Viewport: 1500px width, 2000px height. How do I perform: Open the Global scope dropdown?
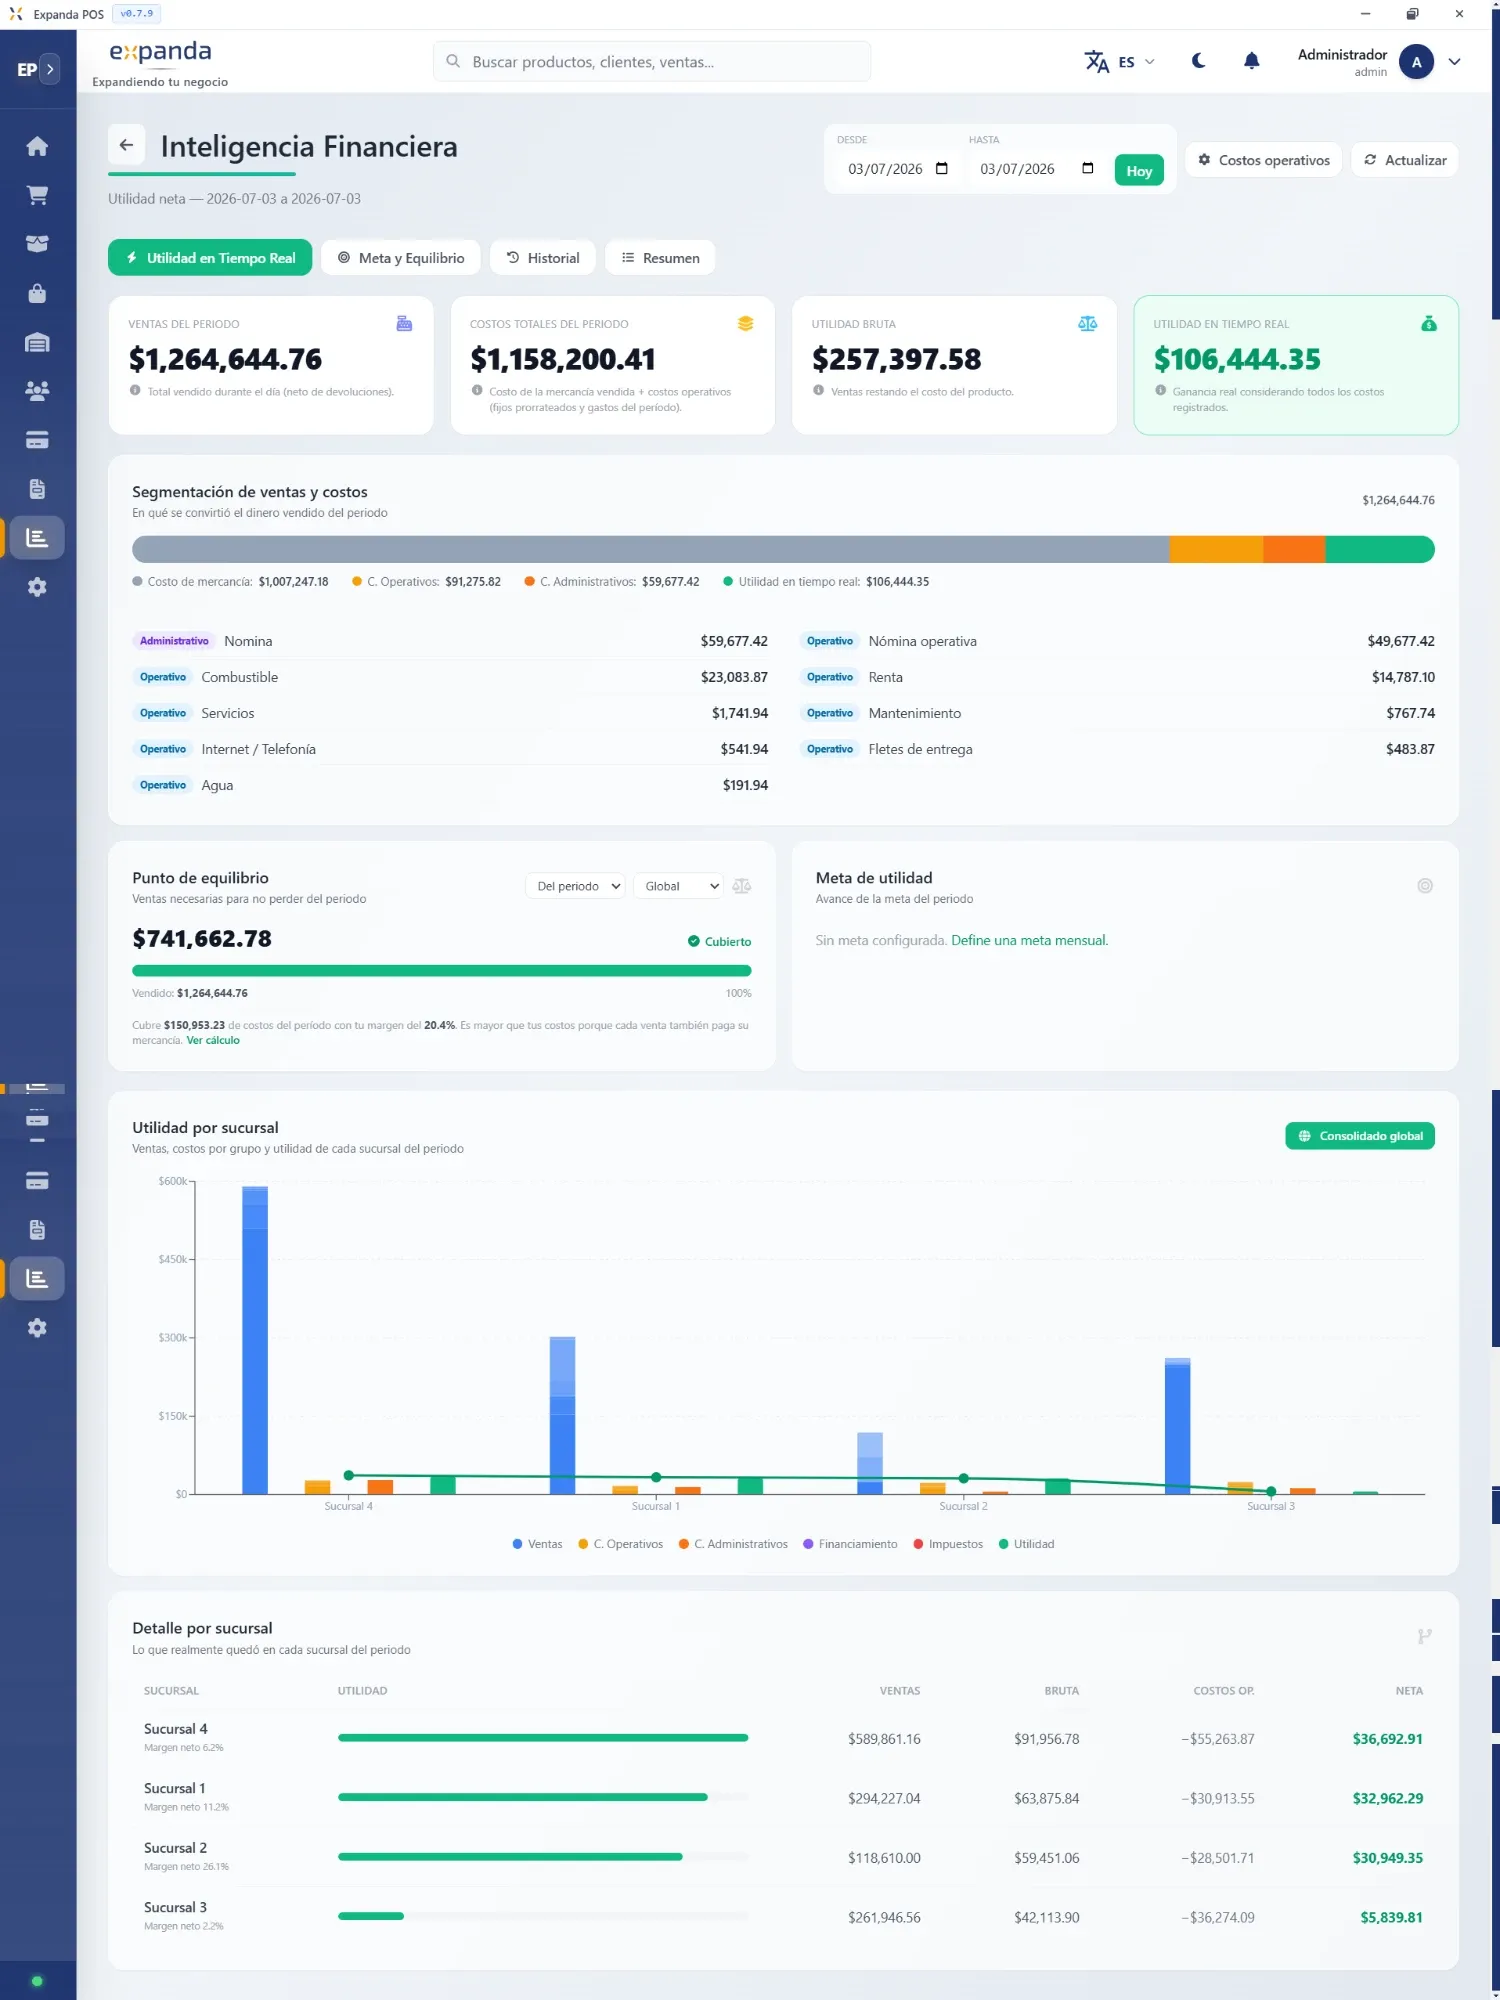pos(679,886)
